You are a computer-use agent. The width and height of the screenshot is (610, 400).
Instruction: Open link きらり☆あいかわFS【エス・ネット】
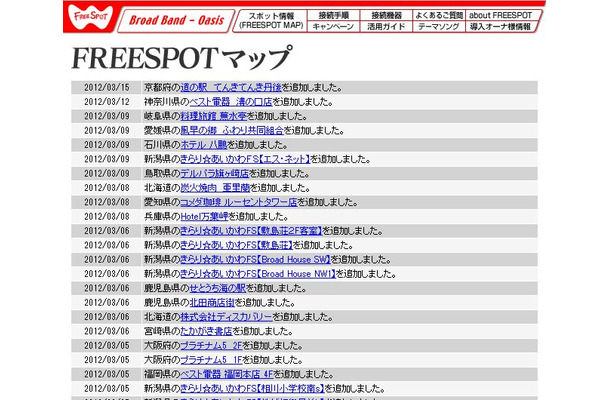click(245, 159)
